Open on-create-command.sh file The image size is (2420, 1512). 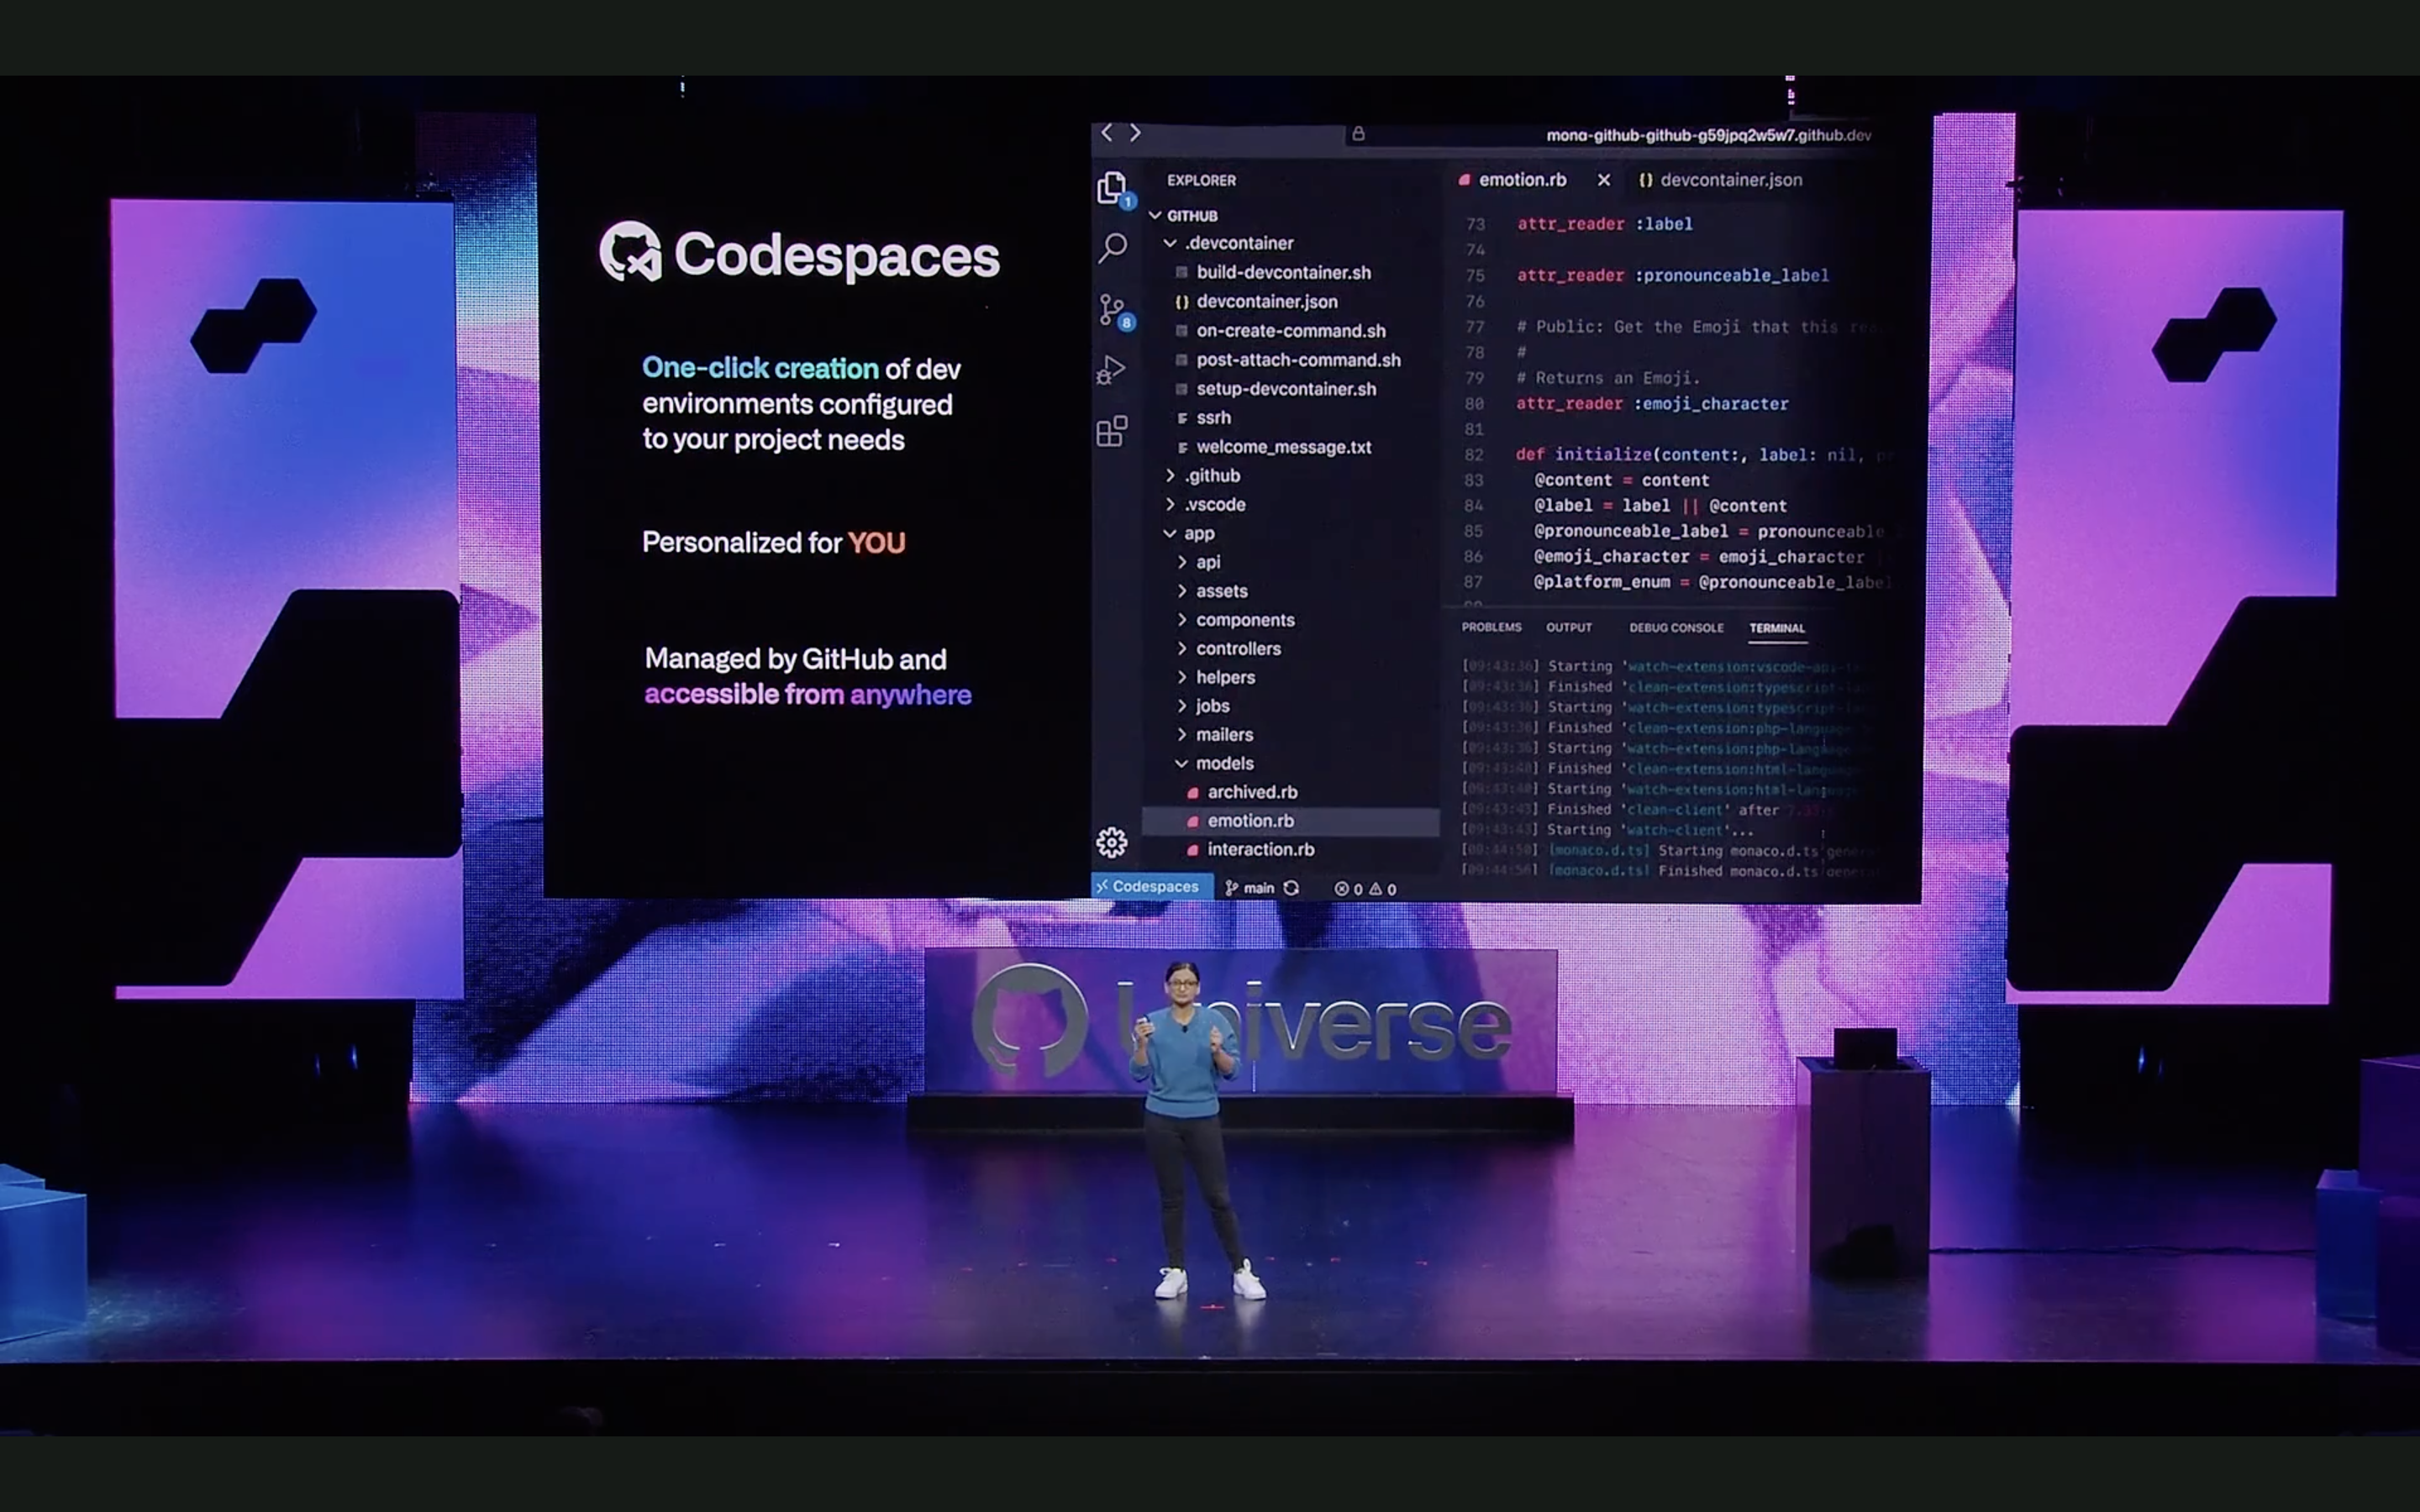(1281, 331)
